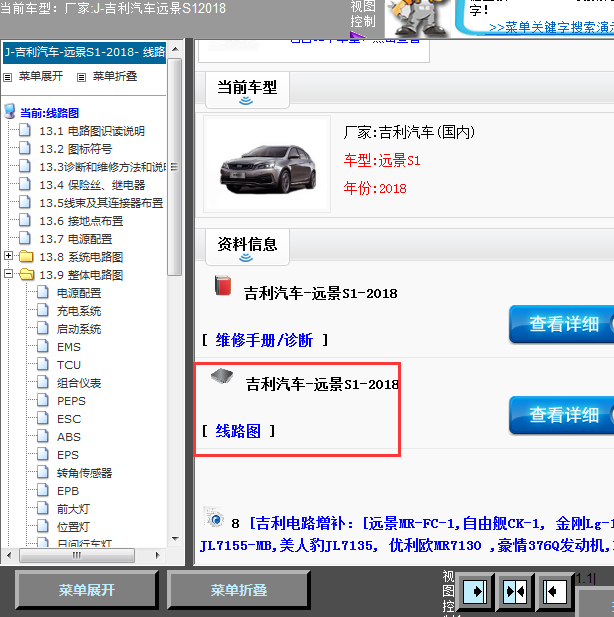Collapse the 13.9 整体电路图 folder
This screenshot has height=617, width=614.
click(8, 274)
